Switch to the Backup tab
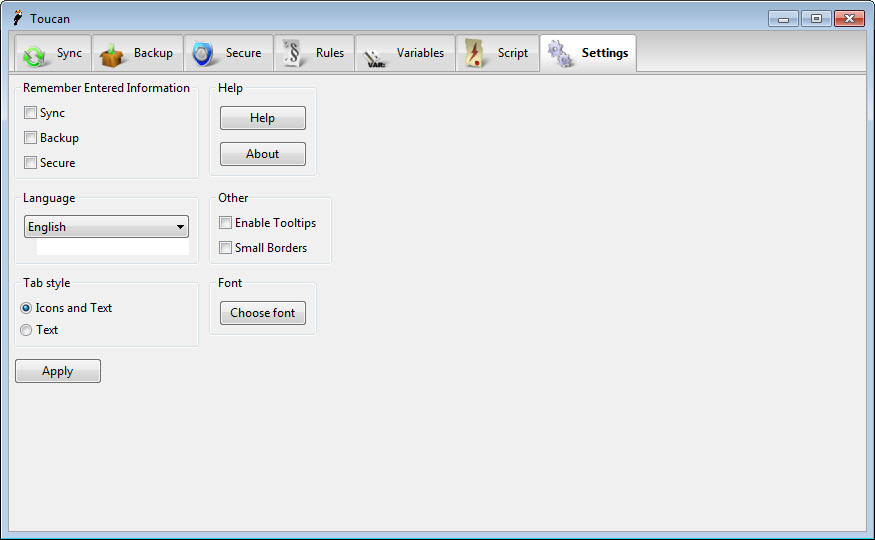The width and height of the screenshot is (875, 540). [x=137, y=53]
